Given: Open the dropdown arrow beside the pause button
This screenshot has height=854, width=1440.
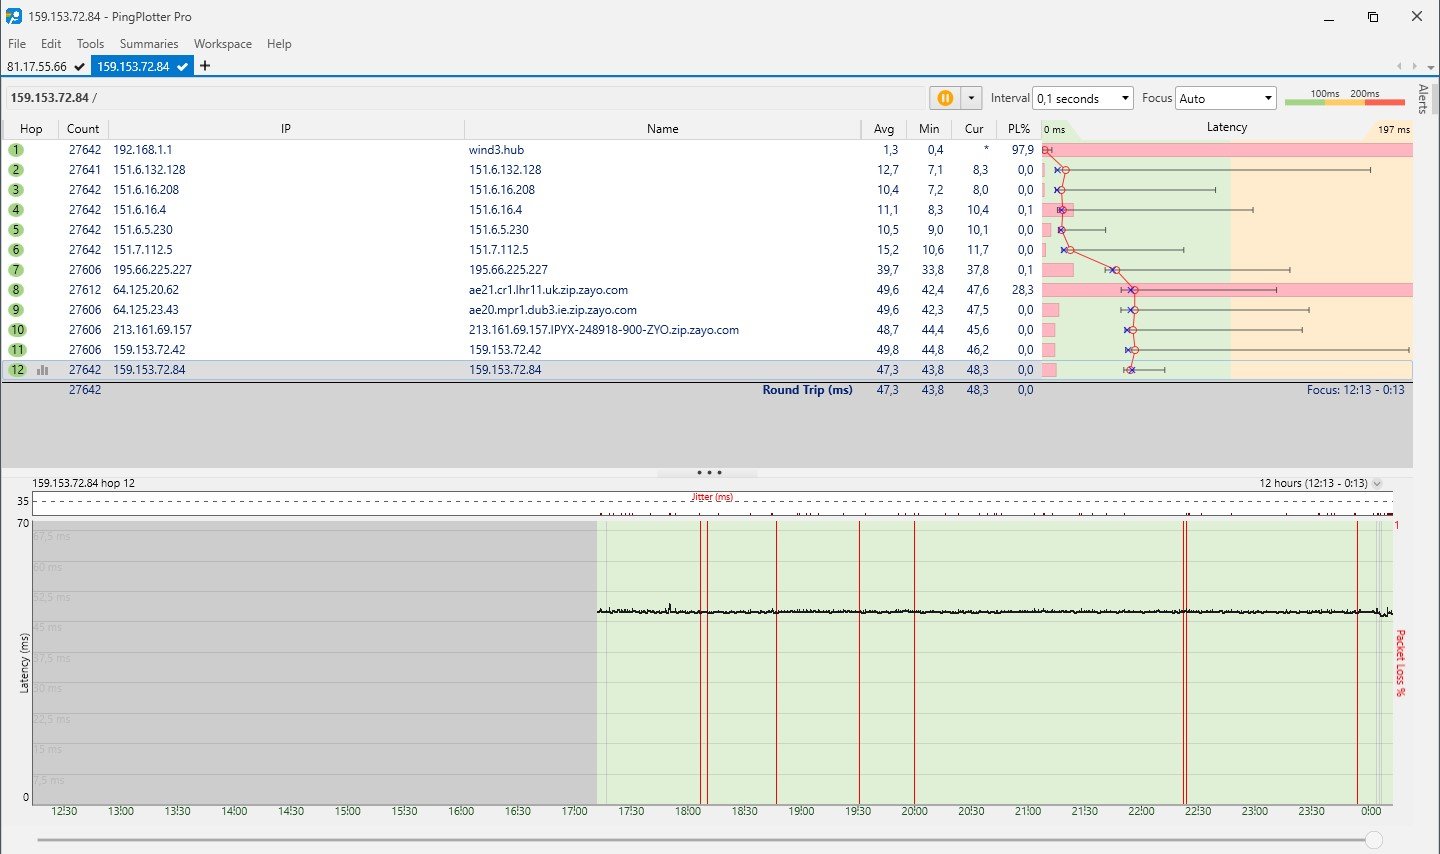Looking at the screenshot, I should pos(971,98).
